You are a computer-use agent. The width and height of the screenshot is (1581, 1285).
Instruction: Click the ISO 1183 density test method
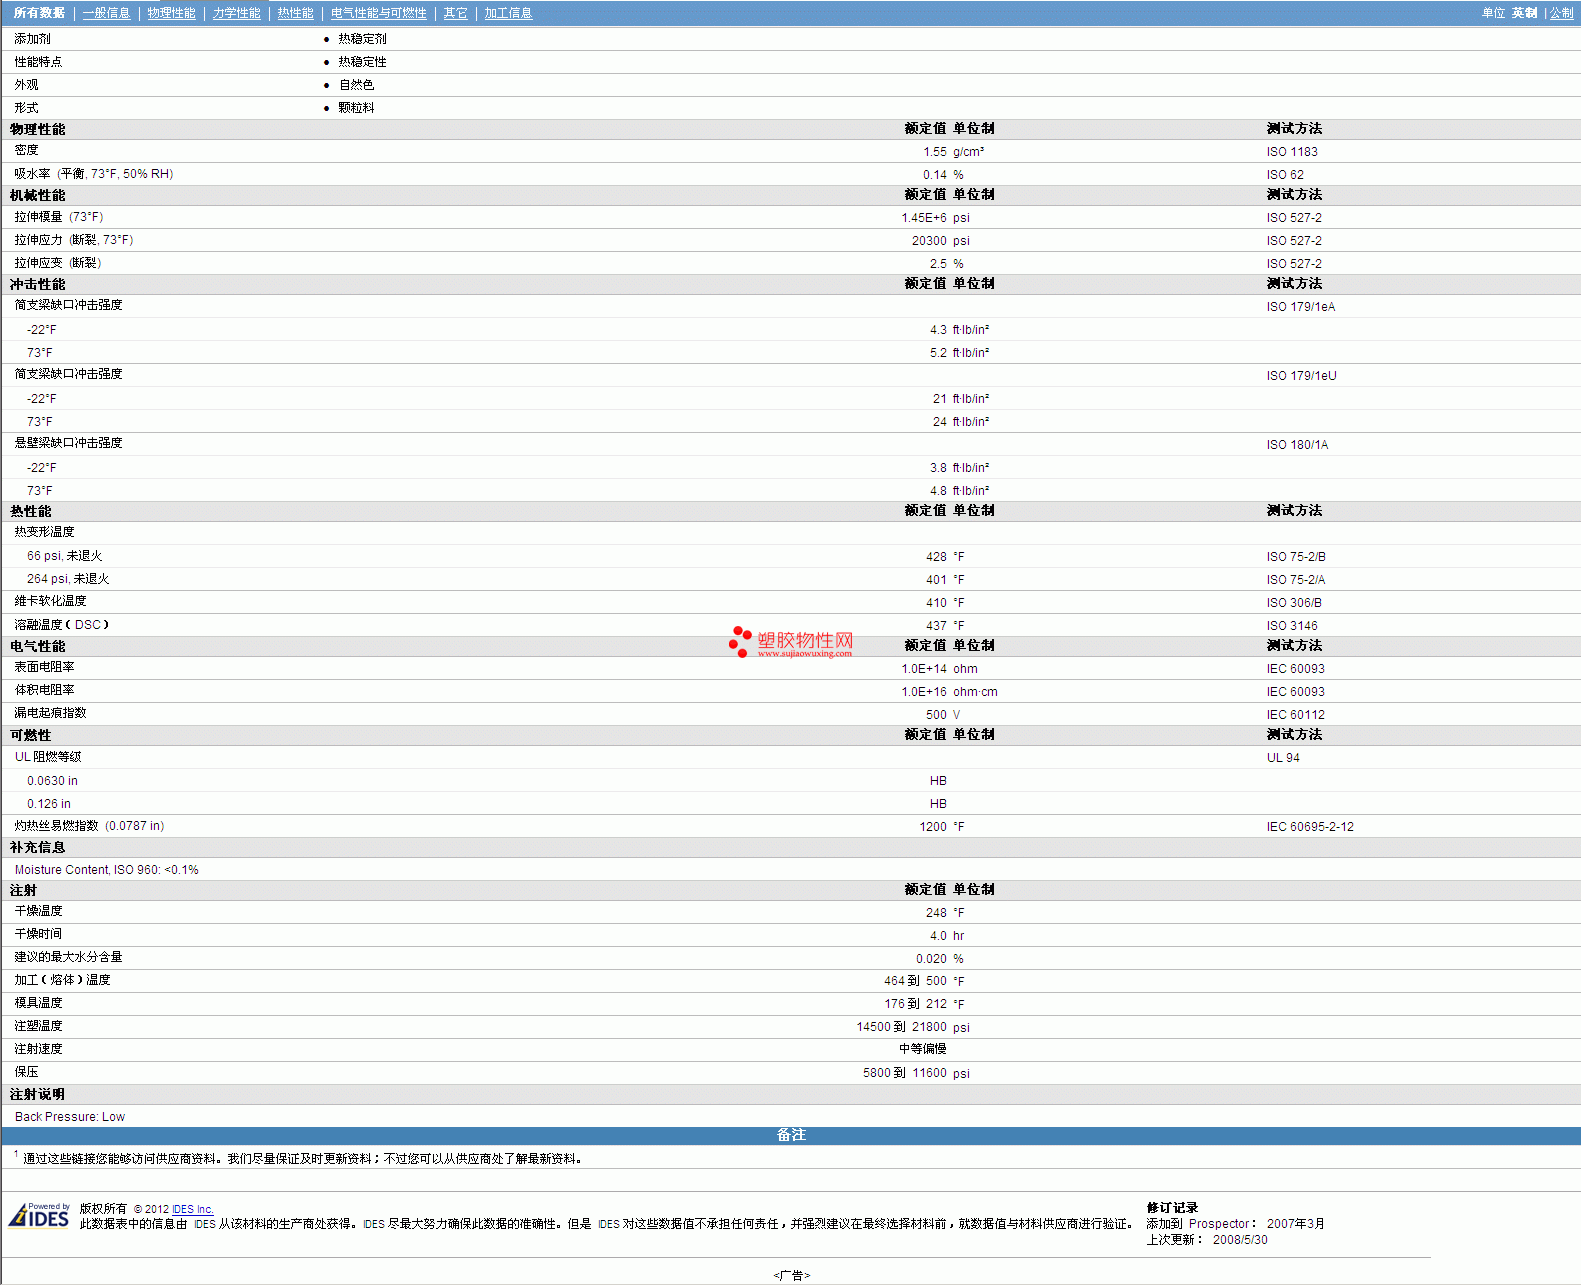coord(1291,152)
